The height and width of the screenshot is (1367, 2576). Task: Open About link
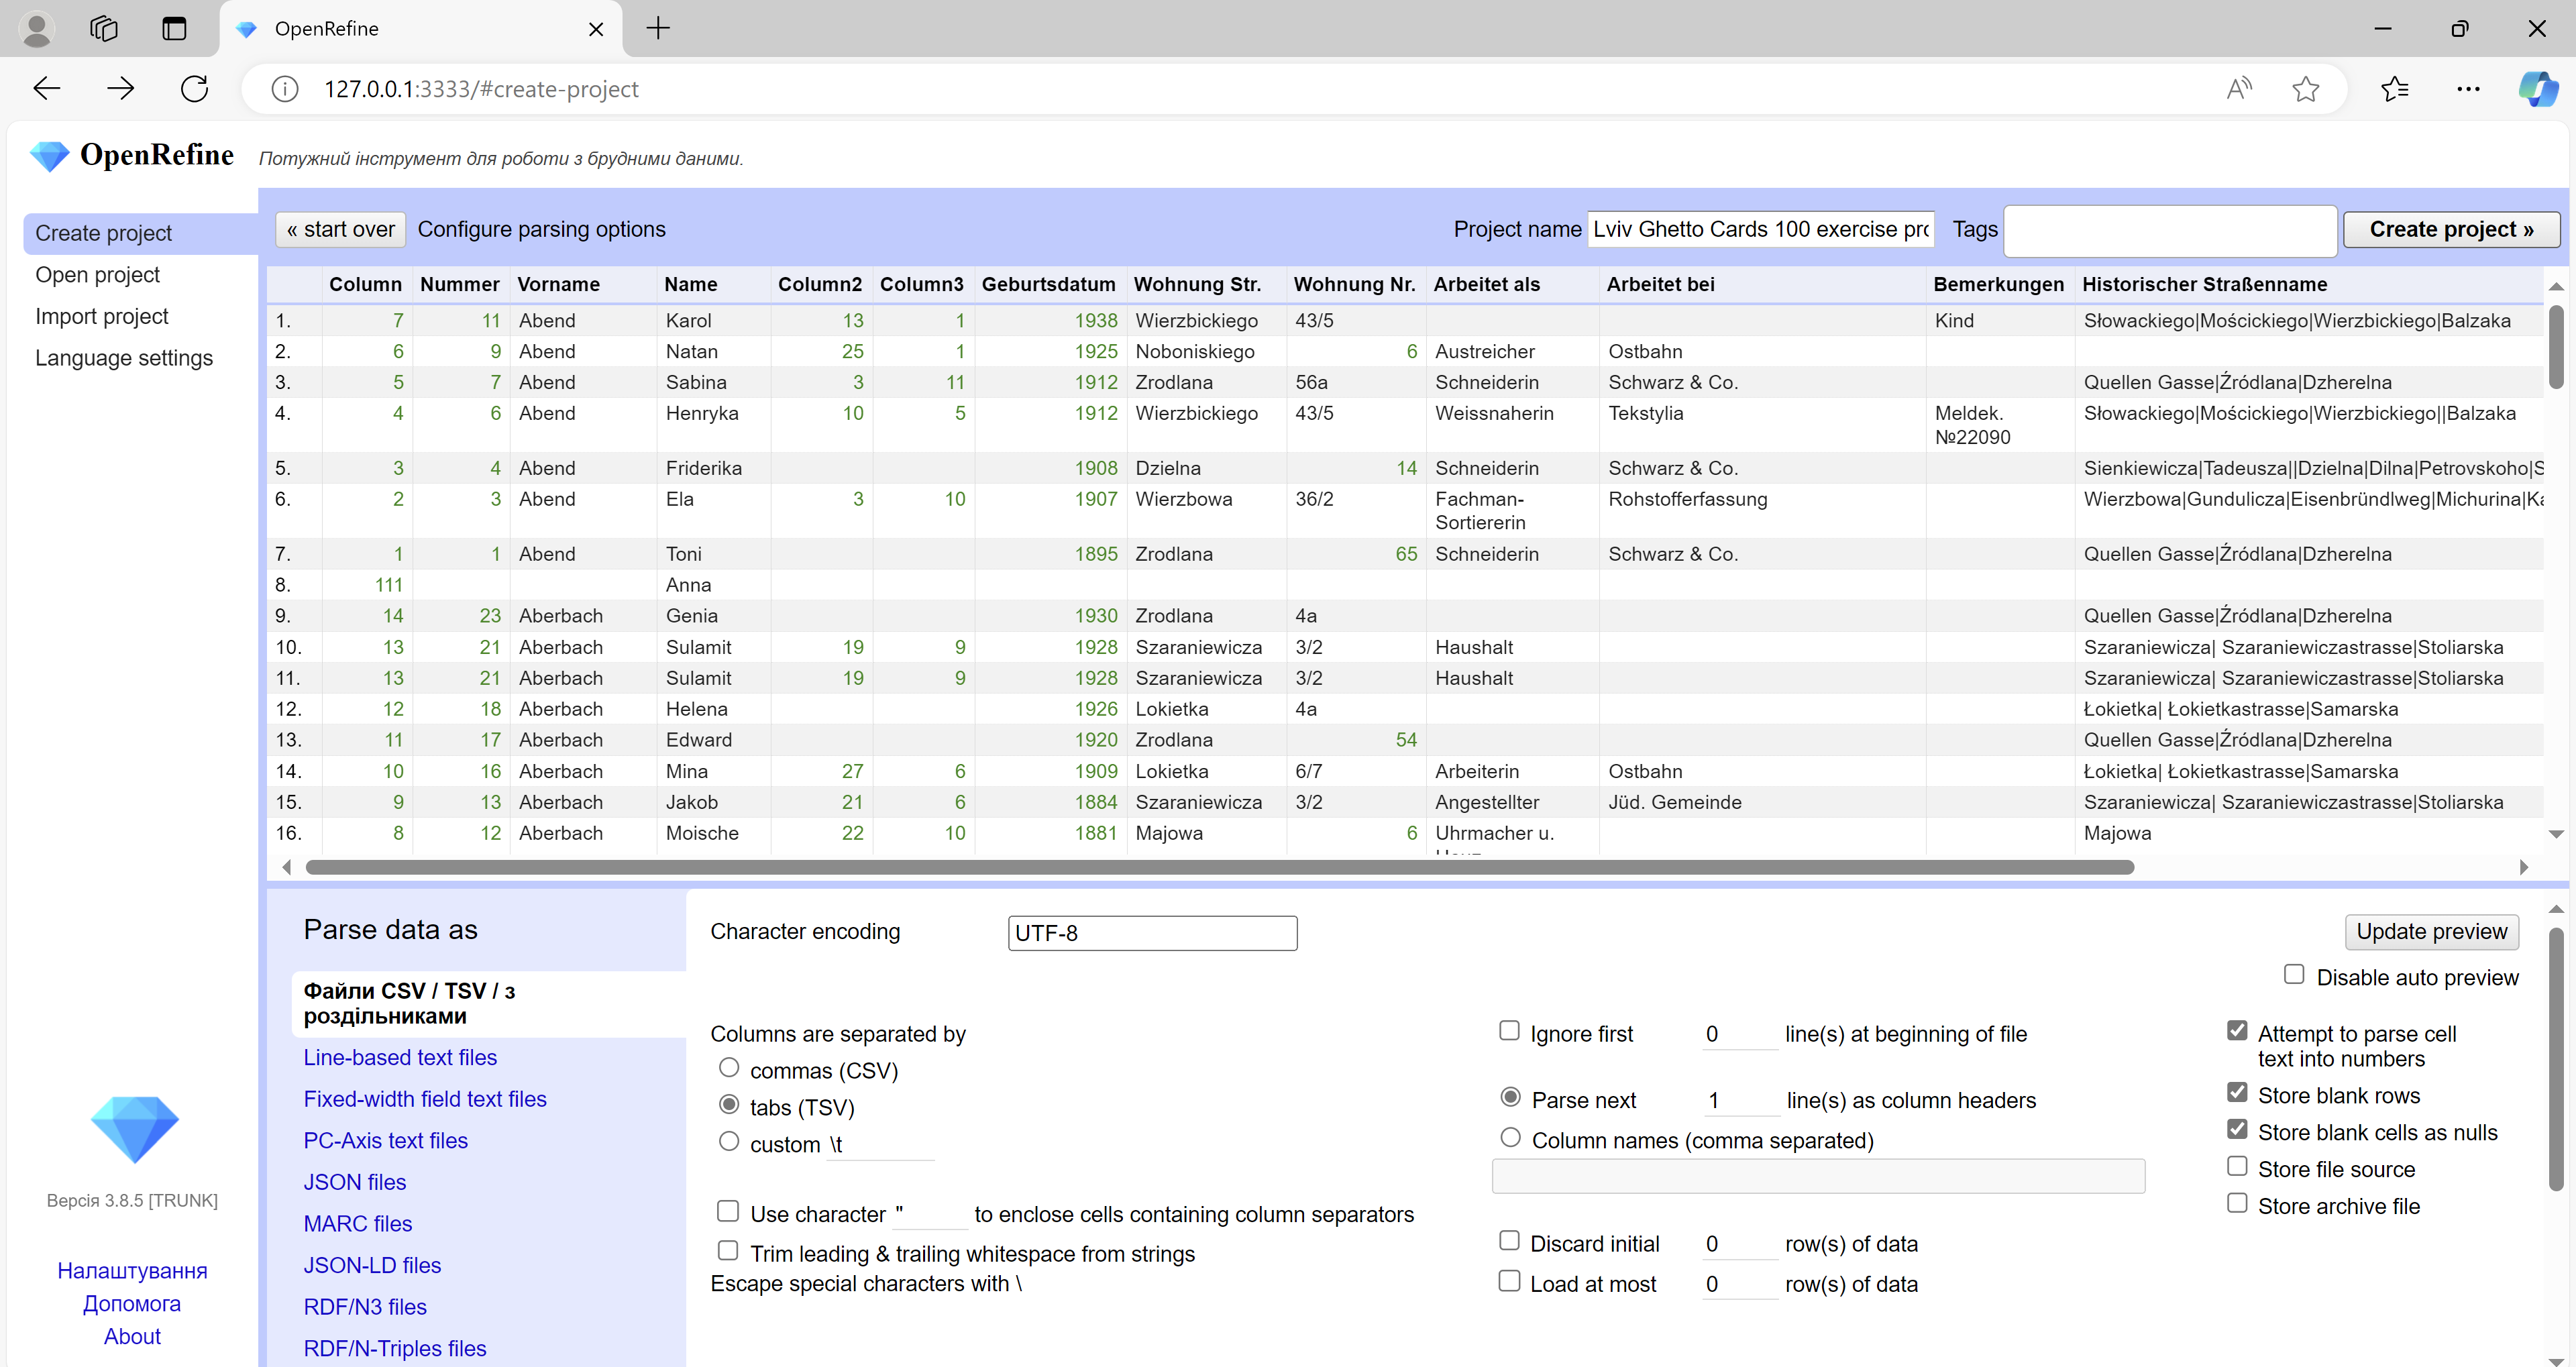tap(132, 1337)
